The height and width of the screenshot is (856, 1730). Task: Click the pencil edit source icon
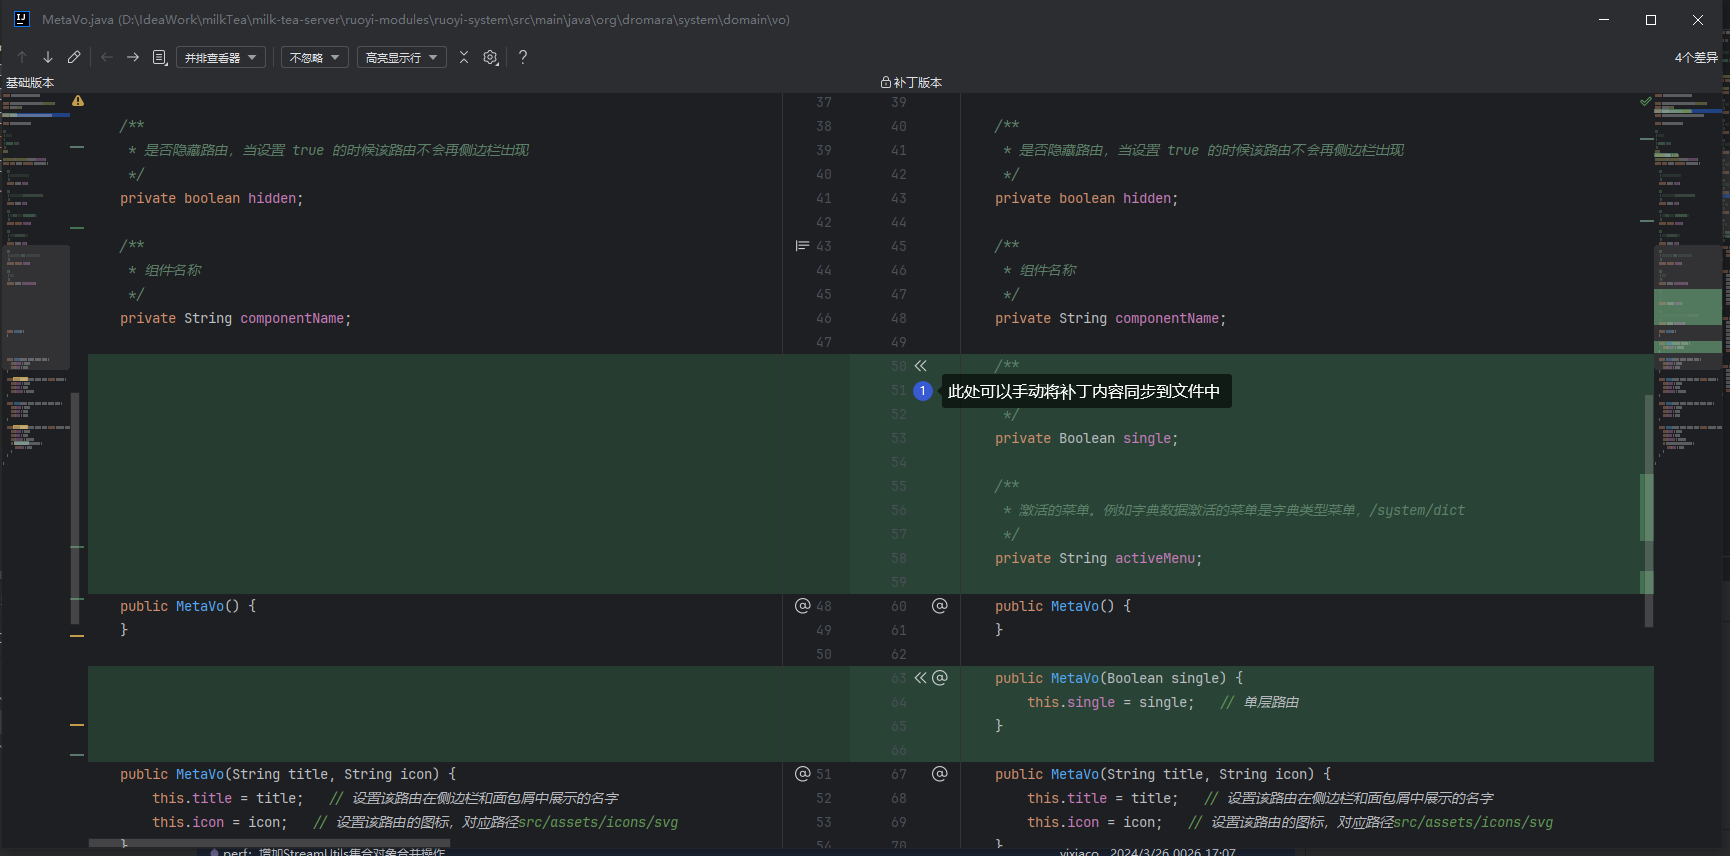[74, 57]
